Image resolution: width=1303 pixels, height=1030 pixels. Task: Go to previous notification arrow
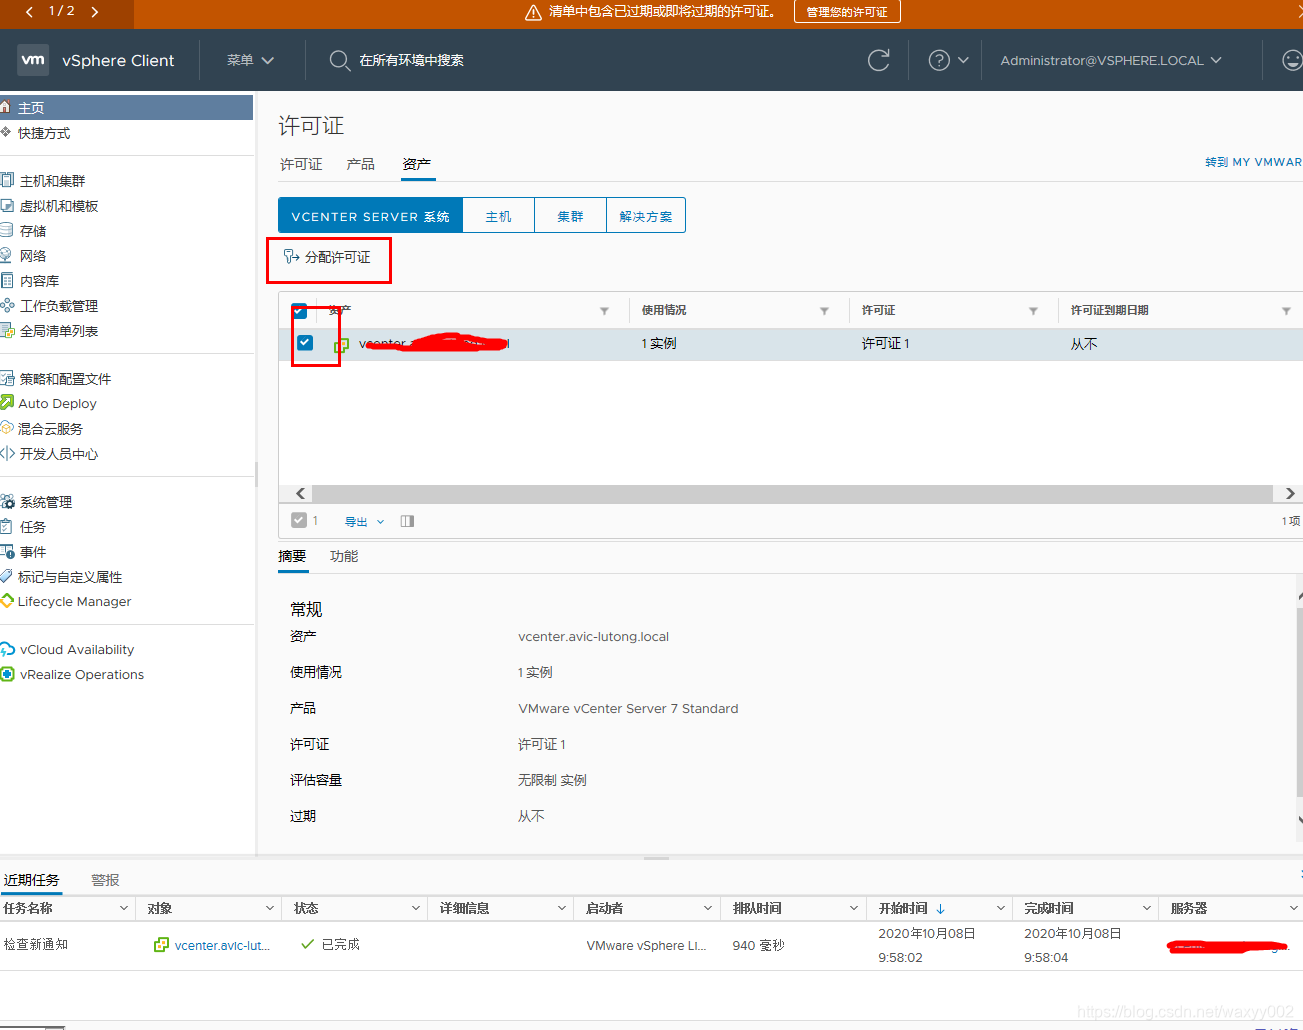(x=29, y=12)
